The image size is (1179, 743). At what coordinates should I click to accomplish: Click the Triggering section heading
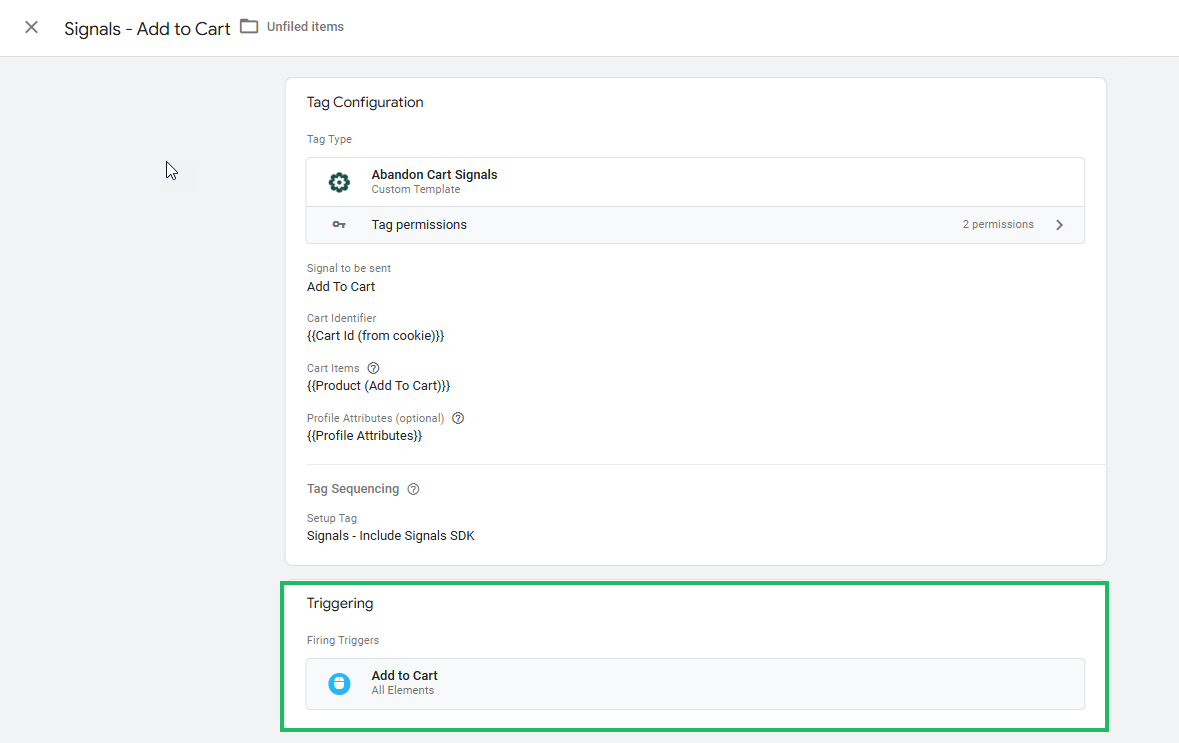click(340, 604)
